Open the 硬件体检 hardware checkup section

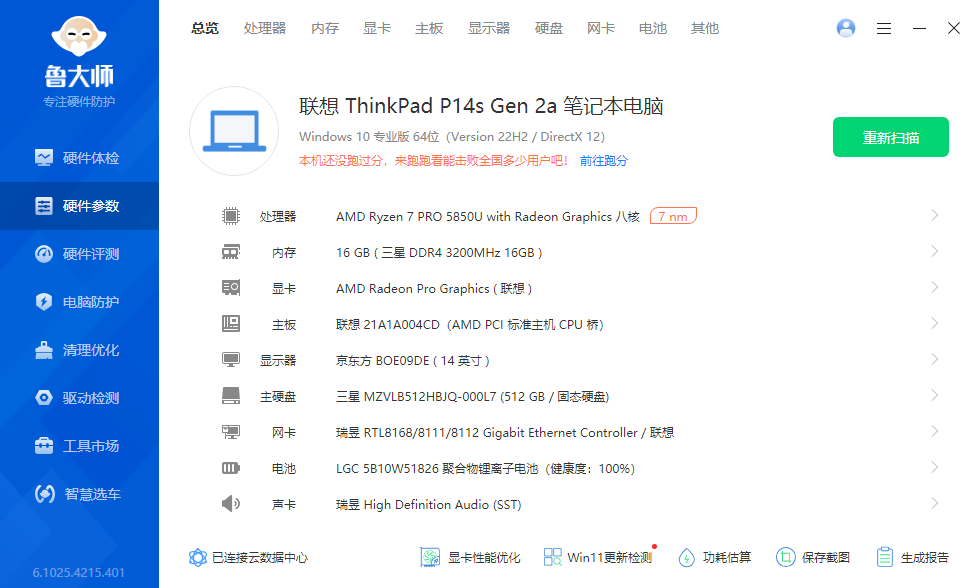(x=79, y=158)
